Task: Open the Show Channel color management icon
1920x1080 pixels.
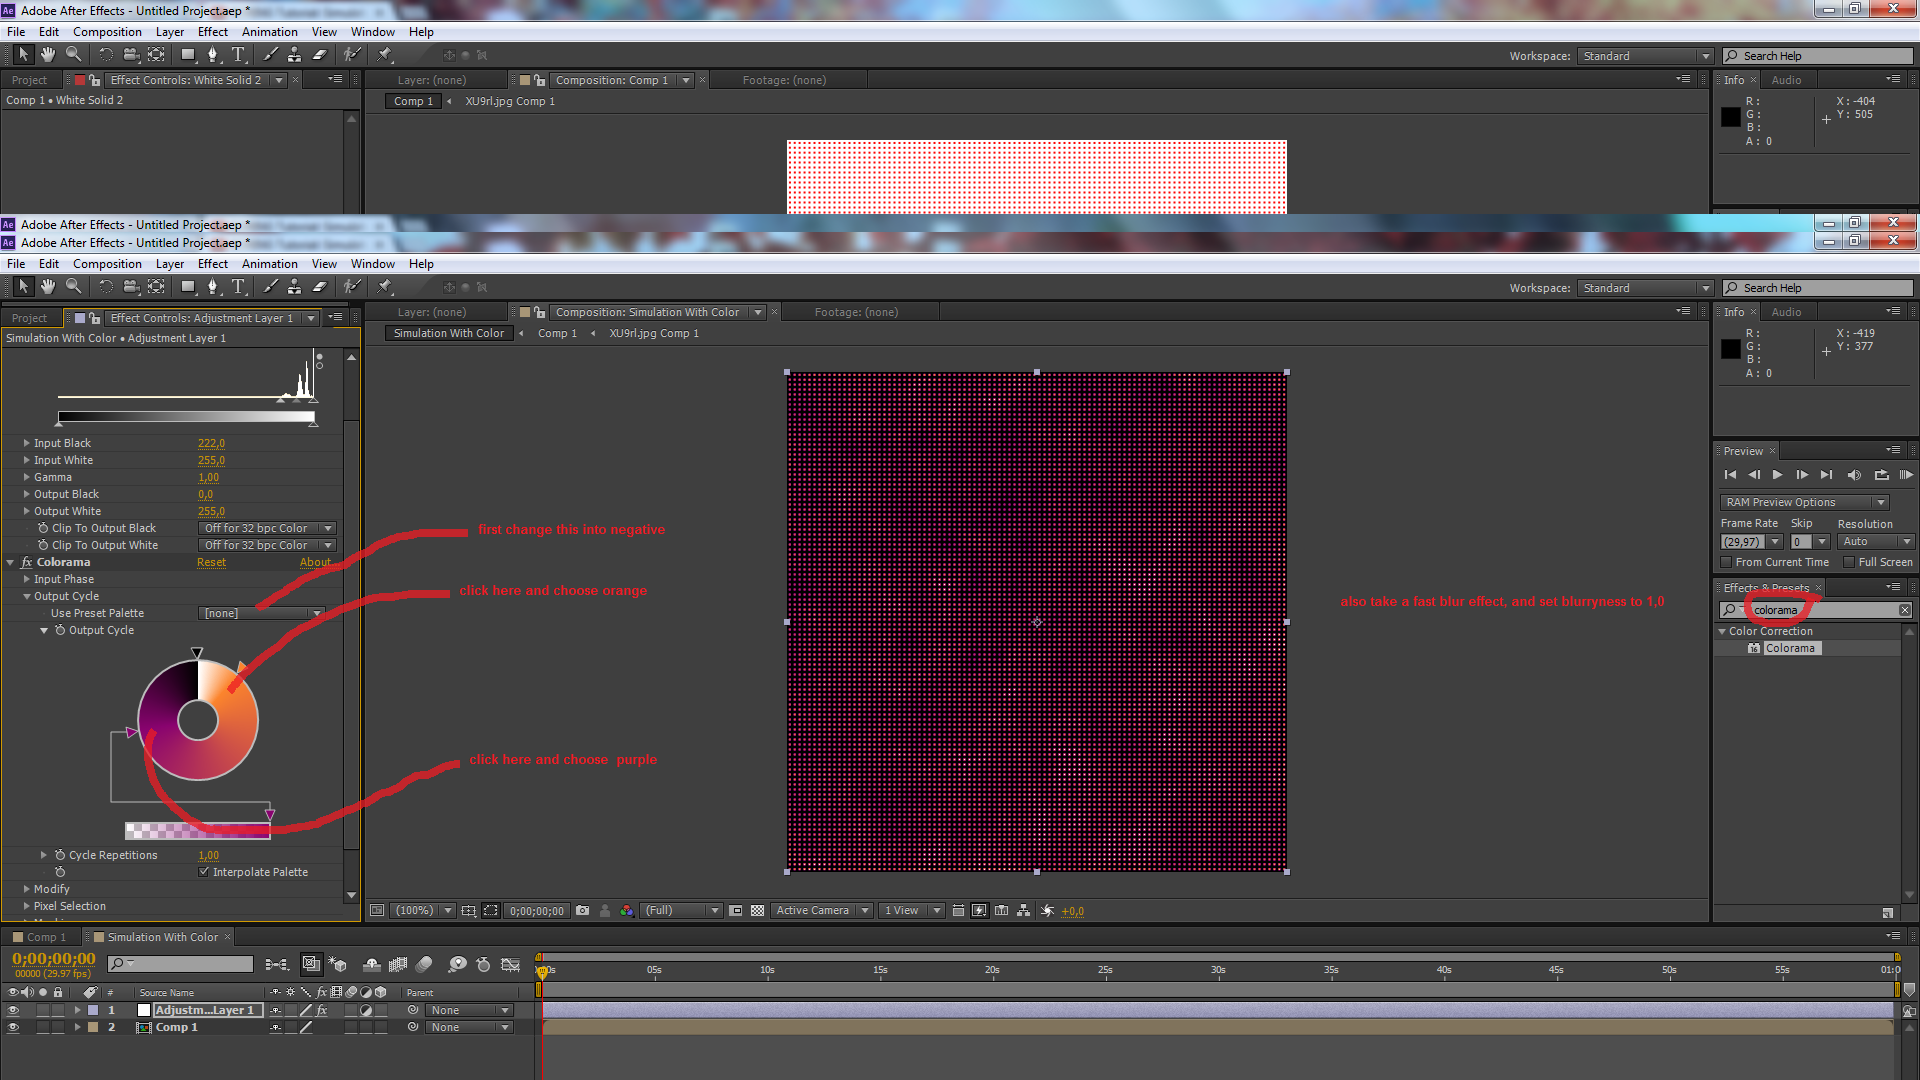Action: (x=627, y=911)
